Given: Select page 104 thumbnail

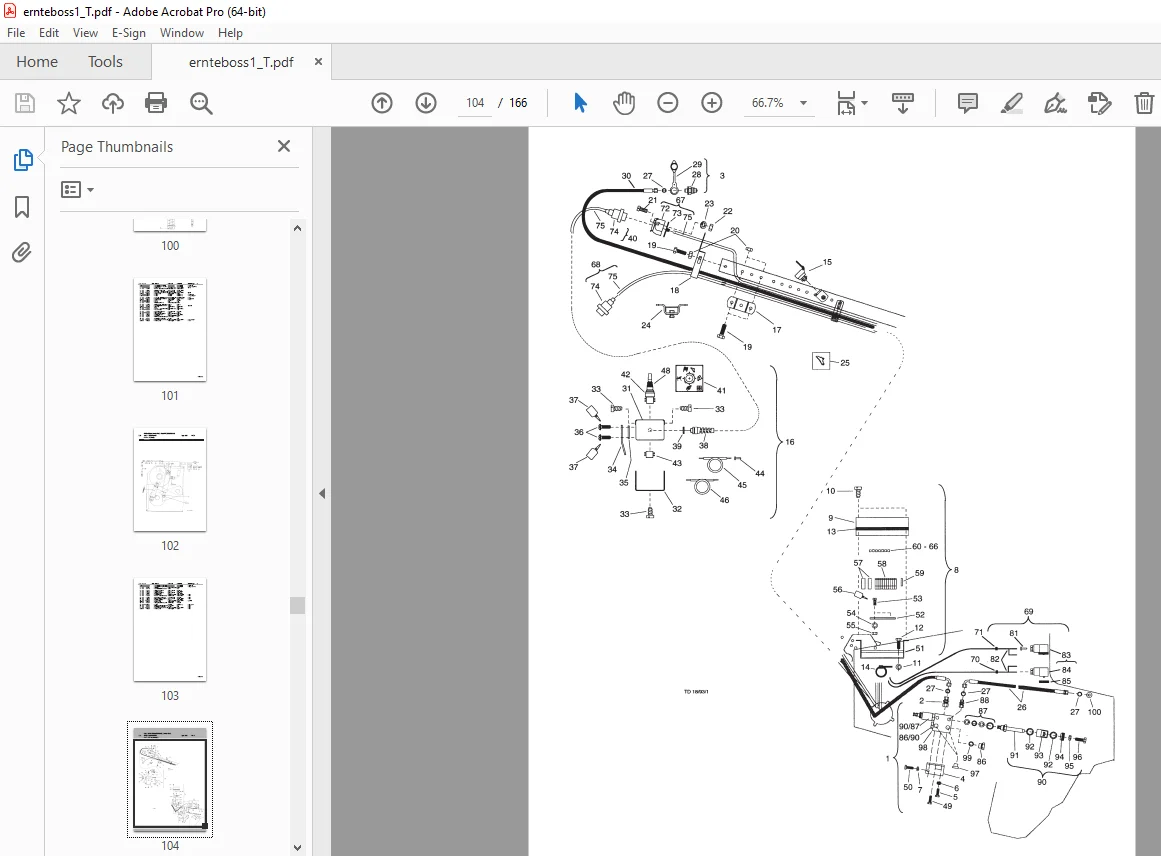Looking at the screenshot, I should pos(170,779).
